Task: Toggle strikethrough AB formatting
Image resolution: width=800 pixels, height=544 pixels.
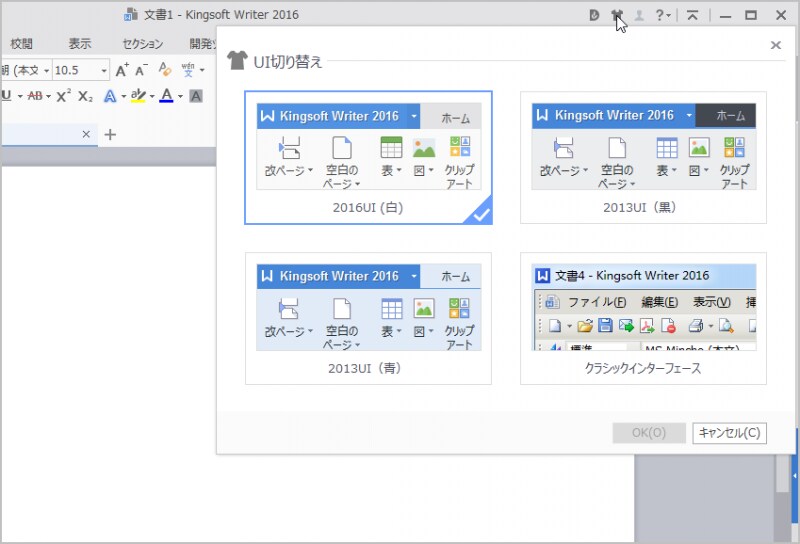Action: [x=35, y=95]
